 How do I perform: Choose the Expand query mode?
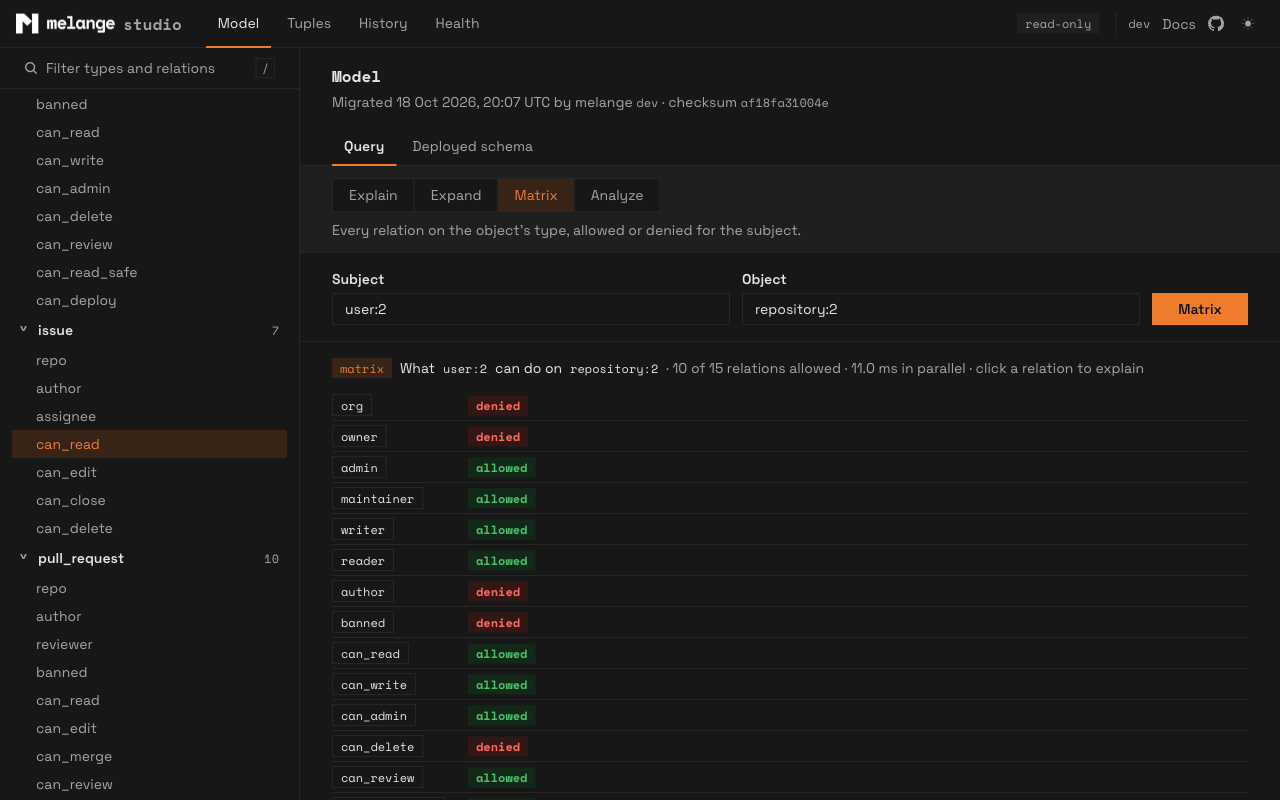[x=456, y=195]
